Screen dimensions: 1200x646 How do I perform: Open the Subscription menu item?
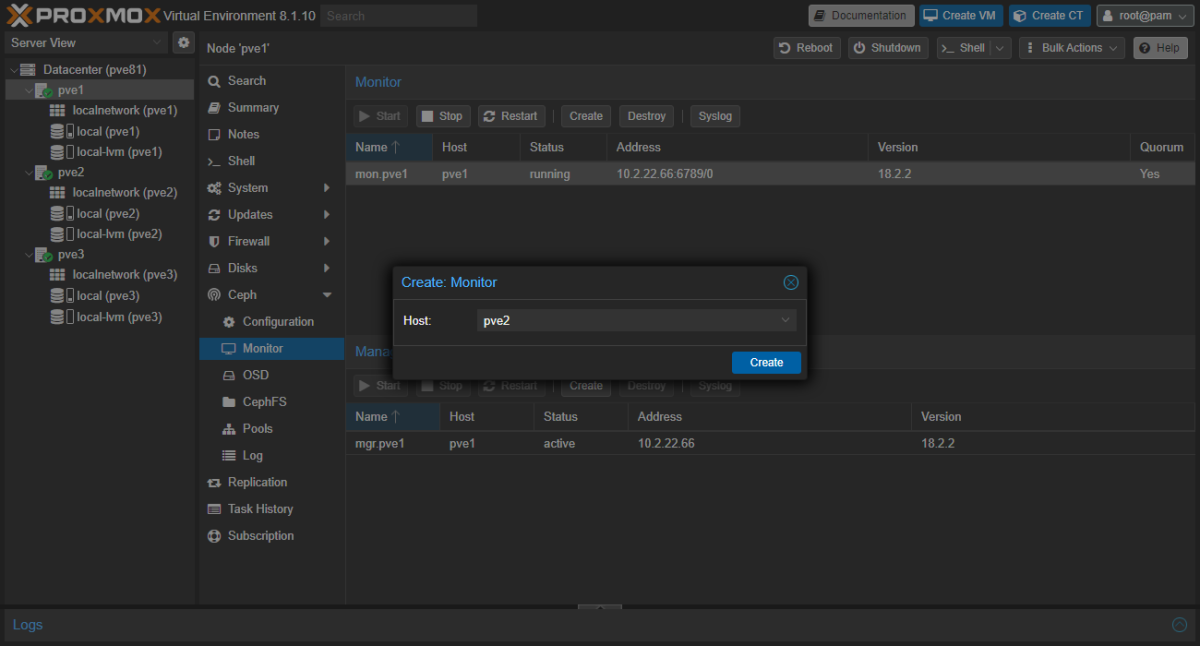point(271,536)
